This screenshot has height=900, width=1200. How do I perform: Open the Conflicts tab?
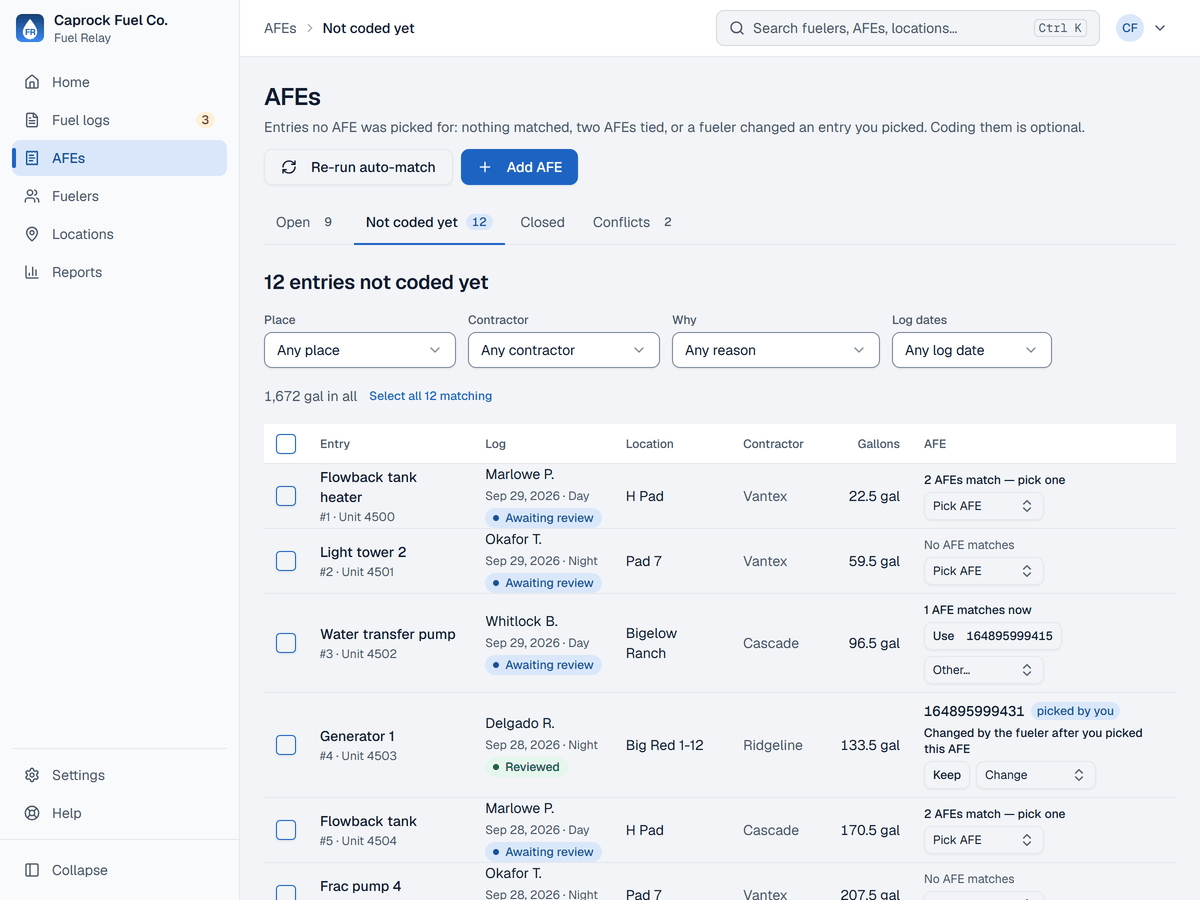coord(632,222)
